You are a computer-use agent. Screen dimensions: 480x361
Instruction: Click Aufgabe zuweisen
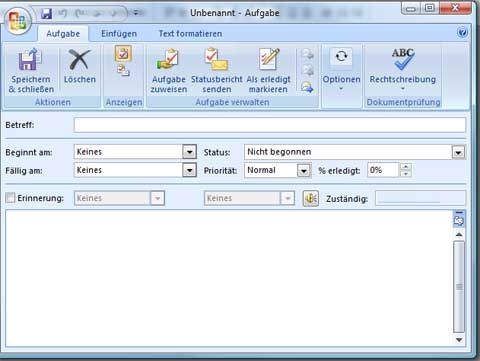click(168, 71)
